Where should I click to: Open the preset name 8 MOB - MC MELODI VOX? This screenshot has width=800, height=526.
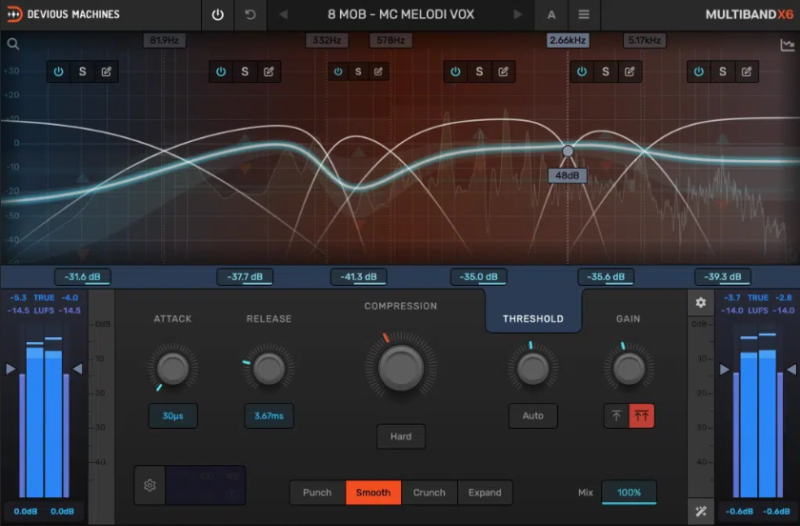[400, 15]
